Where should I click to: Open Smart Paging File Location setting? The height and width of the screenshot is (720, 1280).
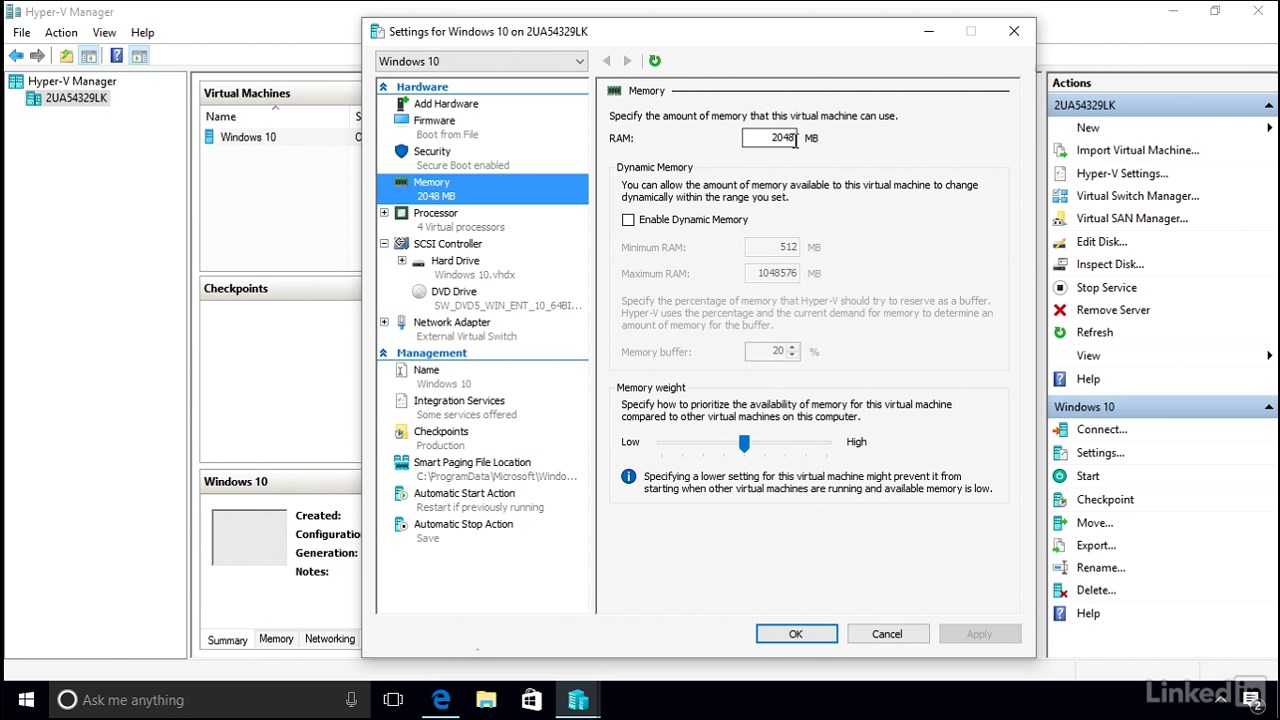point(472,463)
